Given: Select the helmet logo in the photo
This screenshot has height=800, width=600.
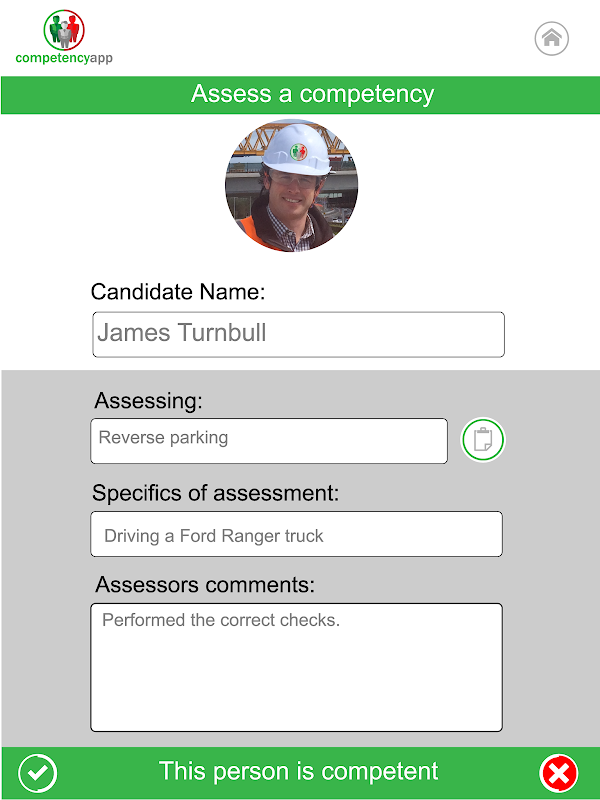Looking at the screenshot, I should click(298, 152).
